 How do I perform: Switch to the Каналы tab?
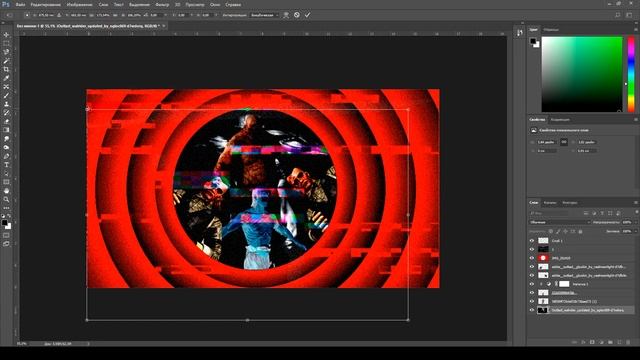point(550,203)
